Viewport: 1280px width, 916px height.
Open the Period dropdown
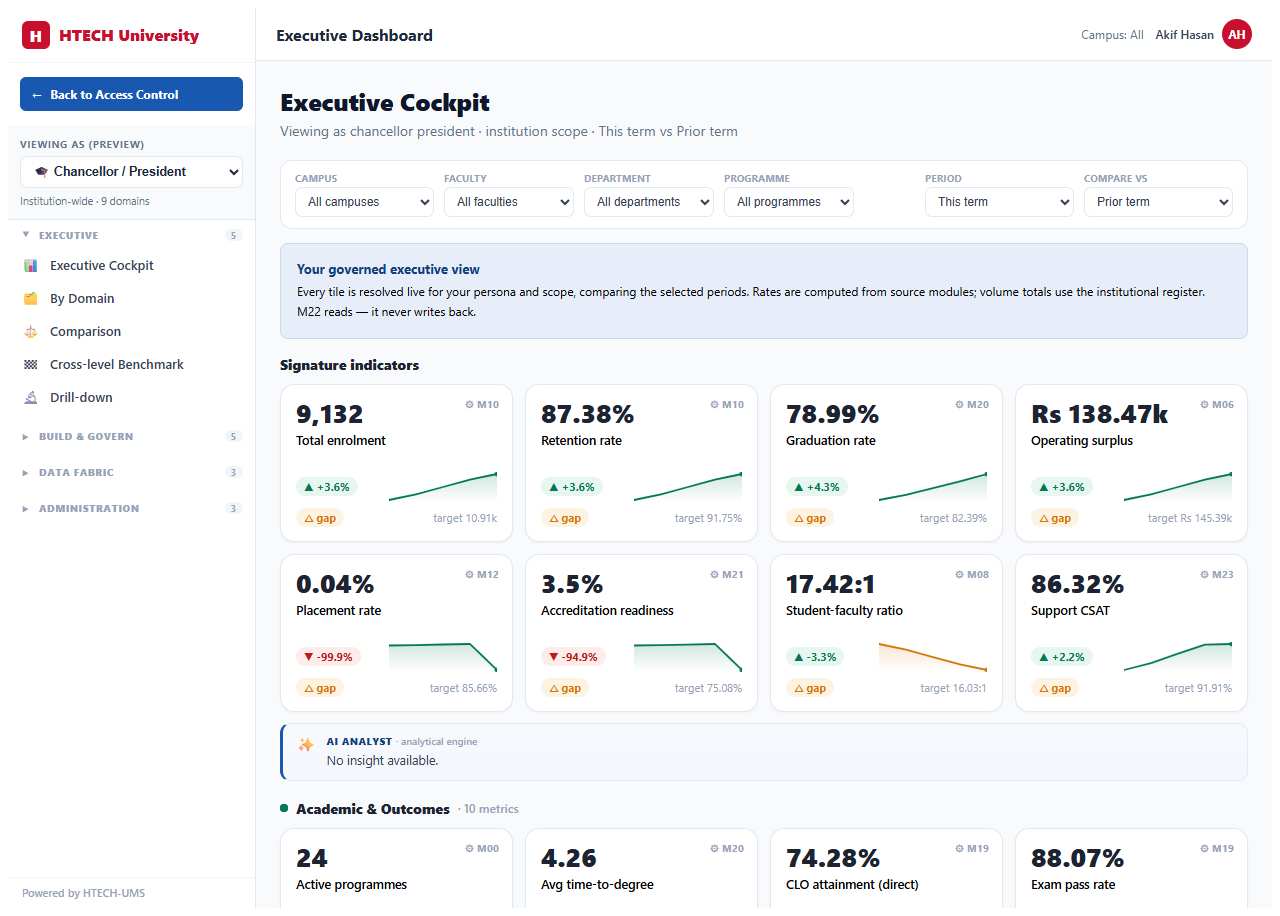coord(999,202)
